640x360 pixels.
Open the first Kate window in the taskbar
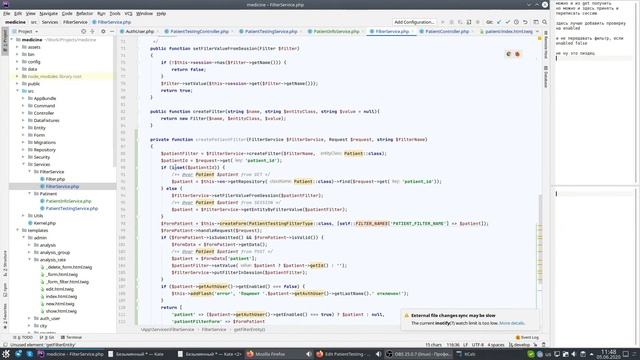[x=136, y=354]
